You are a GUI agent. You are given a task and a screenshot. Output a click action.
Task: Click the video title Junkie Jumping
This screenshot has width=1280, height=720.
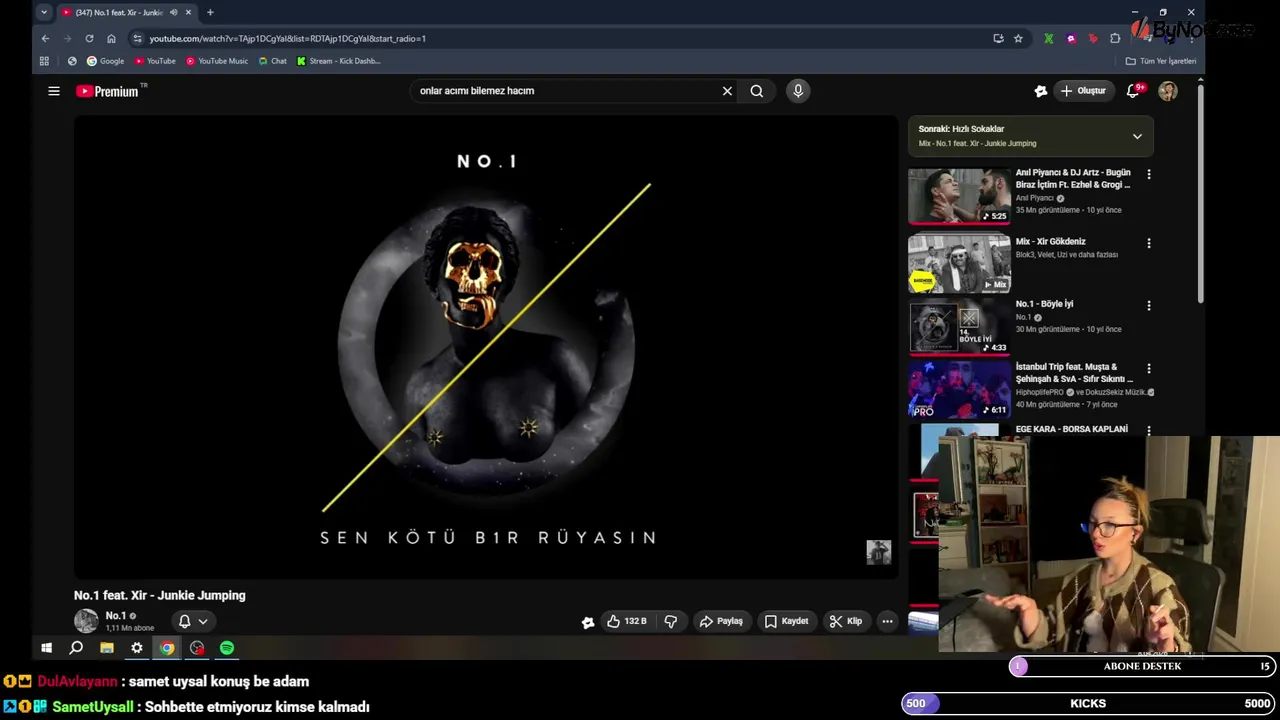pos(160,595)
